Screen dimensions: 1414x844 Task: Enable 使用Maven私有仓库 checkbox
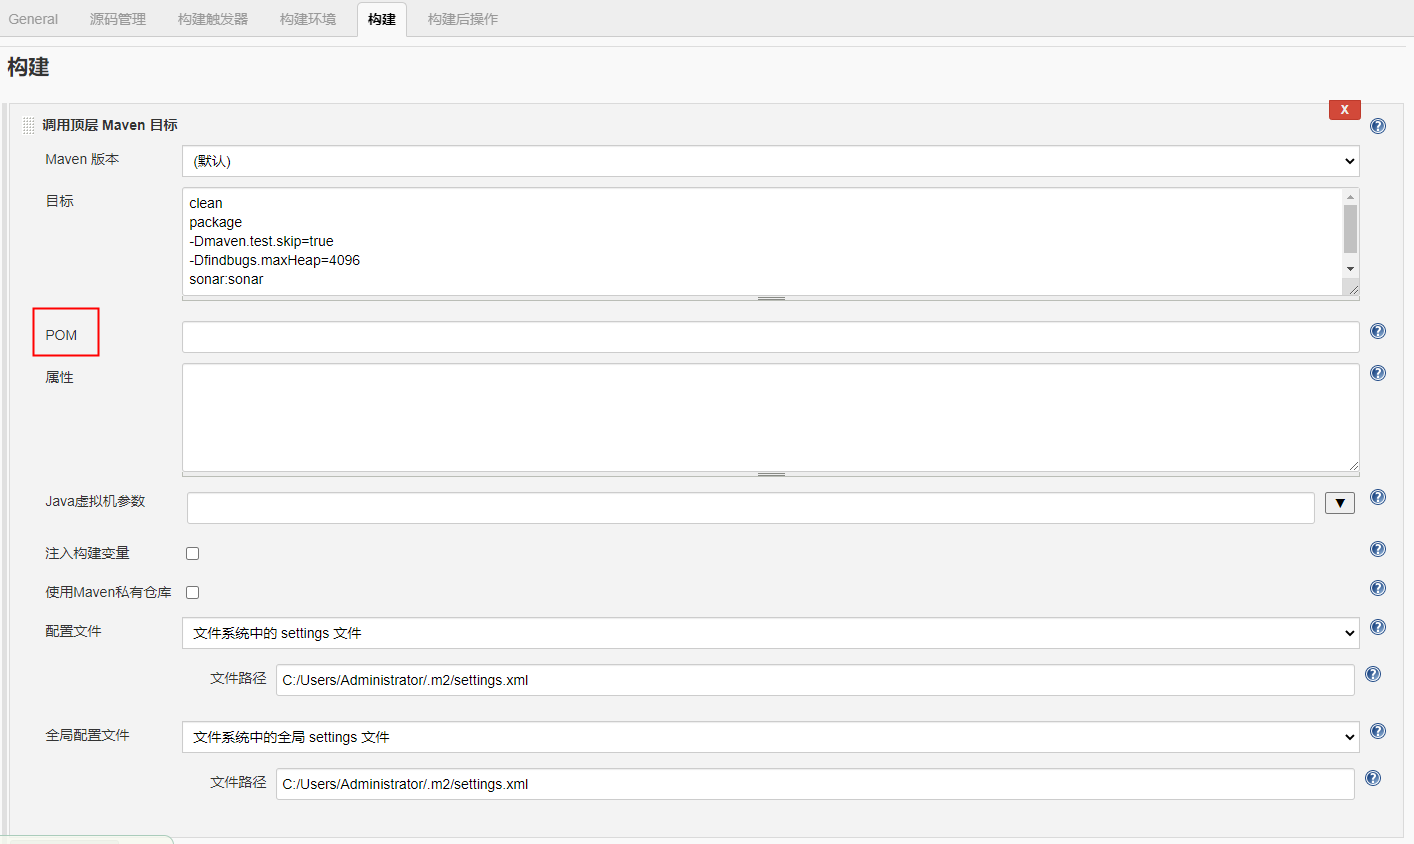click(192, 592)
